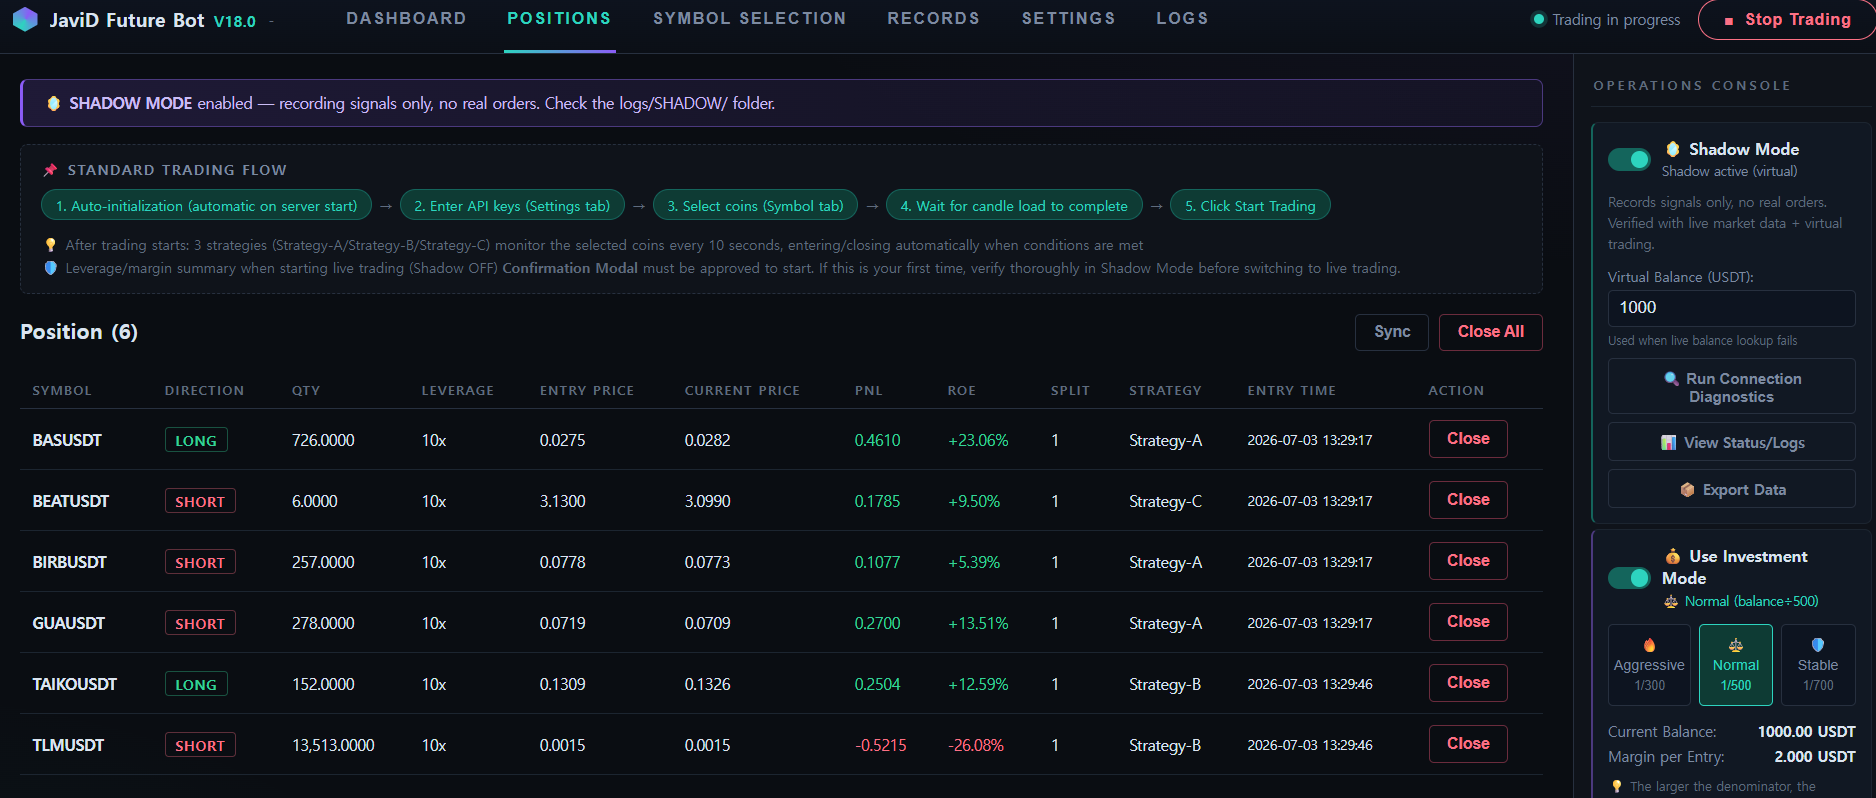Click the box icon on Export Data
Viewport: 1876px width, 798px height.
1688,490
